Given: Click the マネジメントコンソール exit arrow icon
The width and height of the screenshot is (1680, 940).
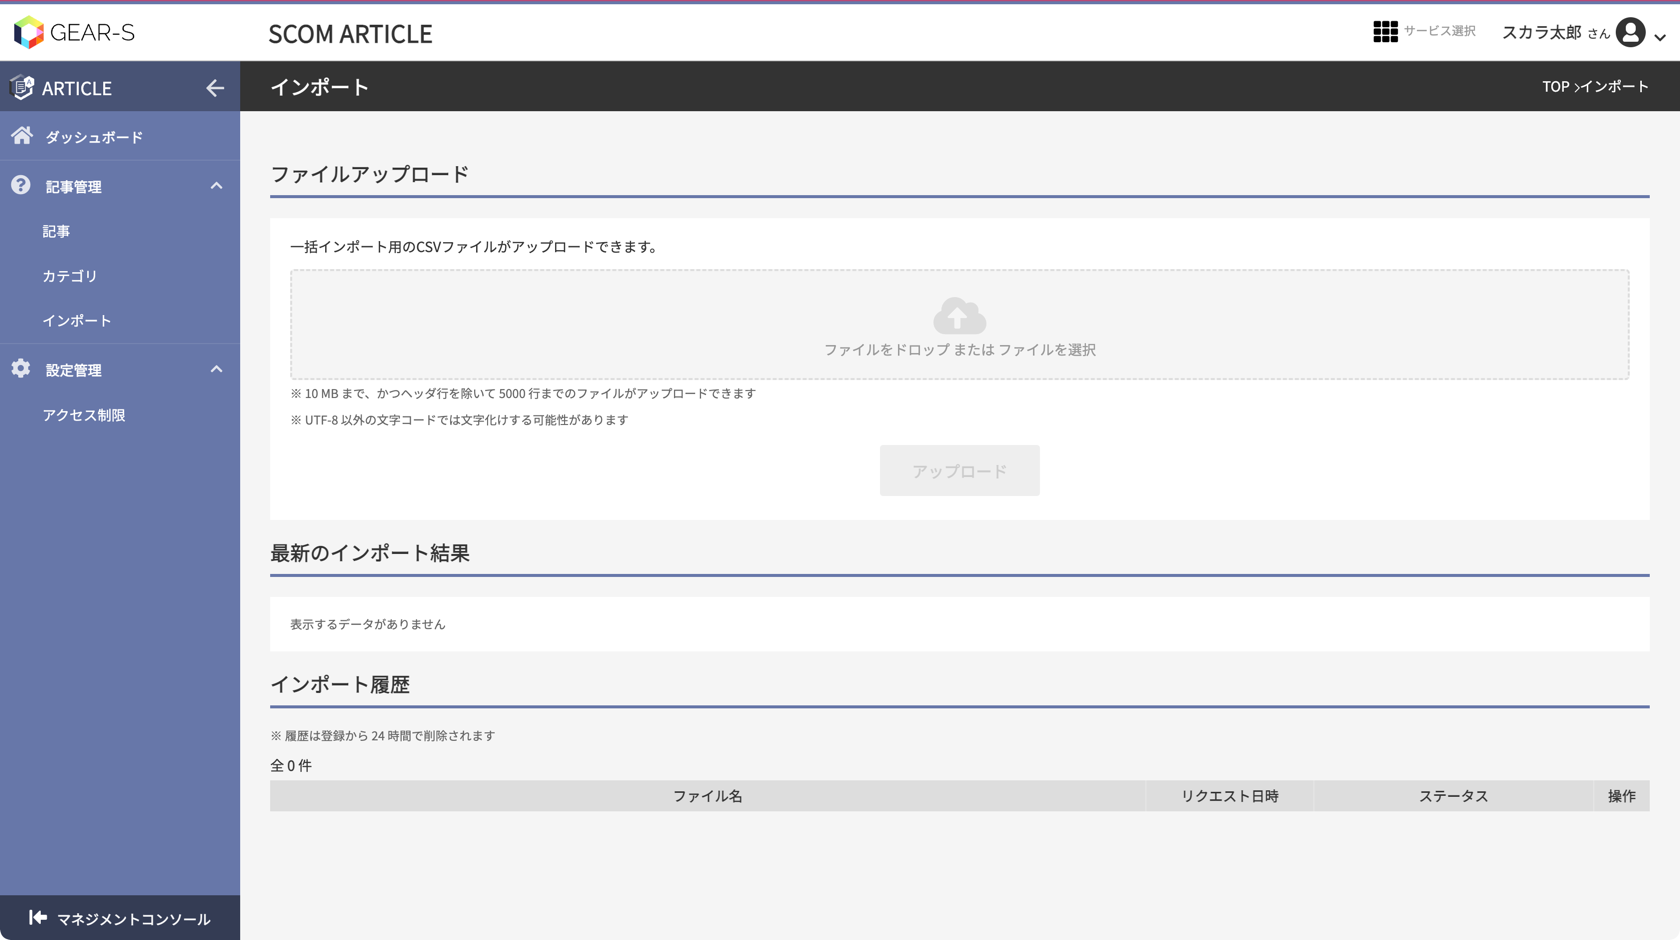Looking at the screenshot, I should pyautogui.click(x=38, y=917).
